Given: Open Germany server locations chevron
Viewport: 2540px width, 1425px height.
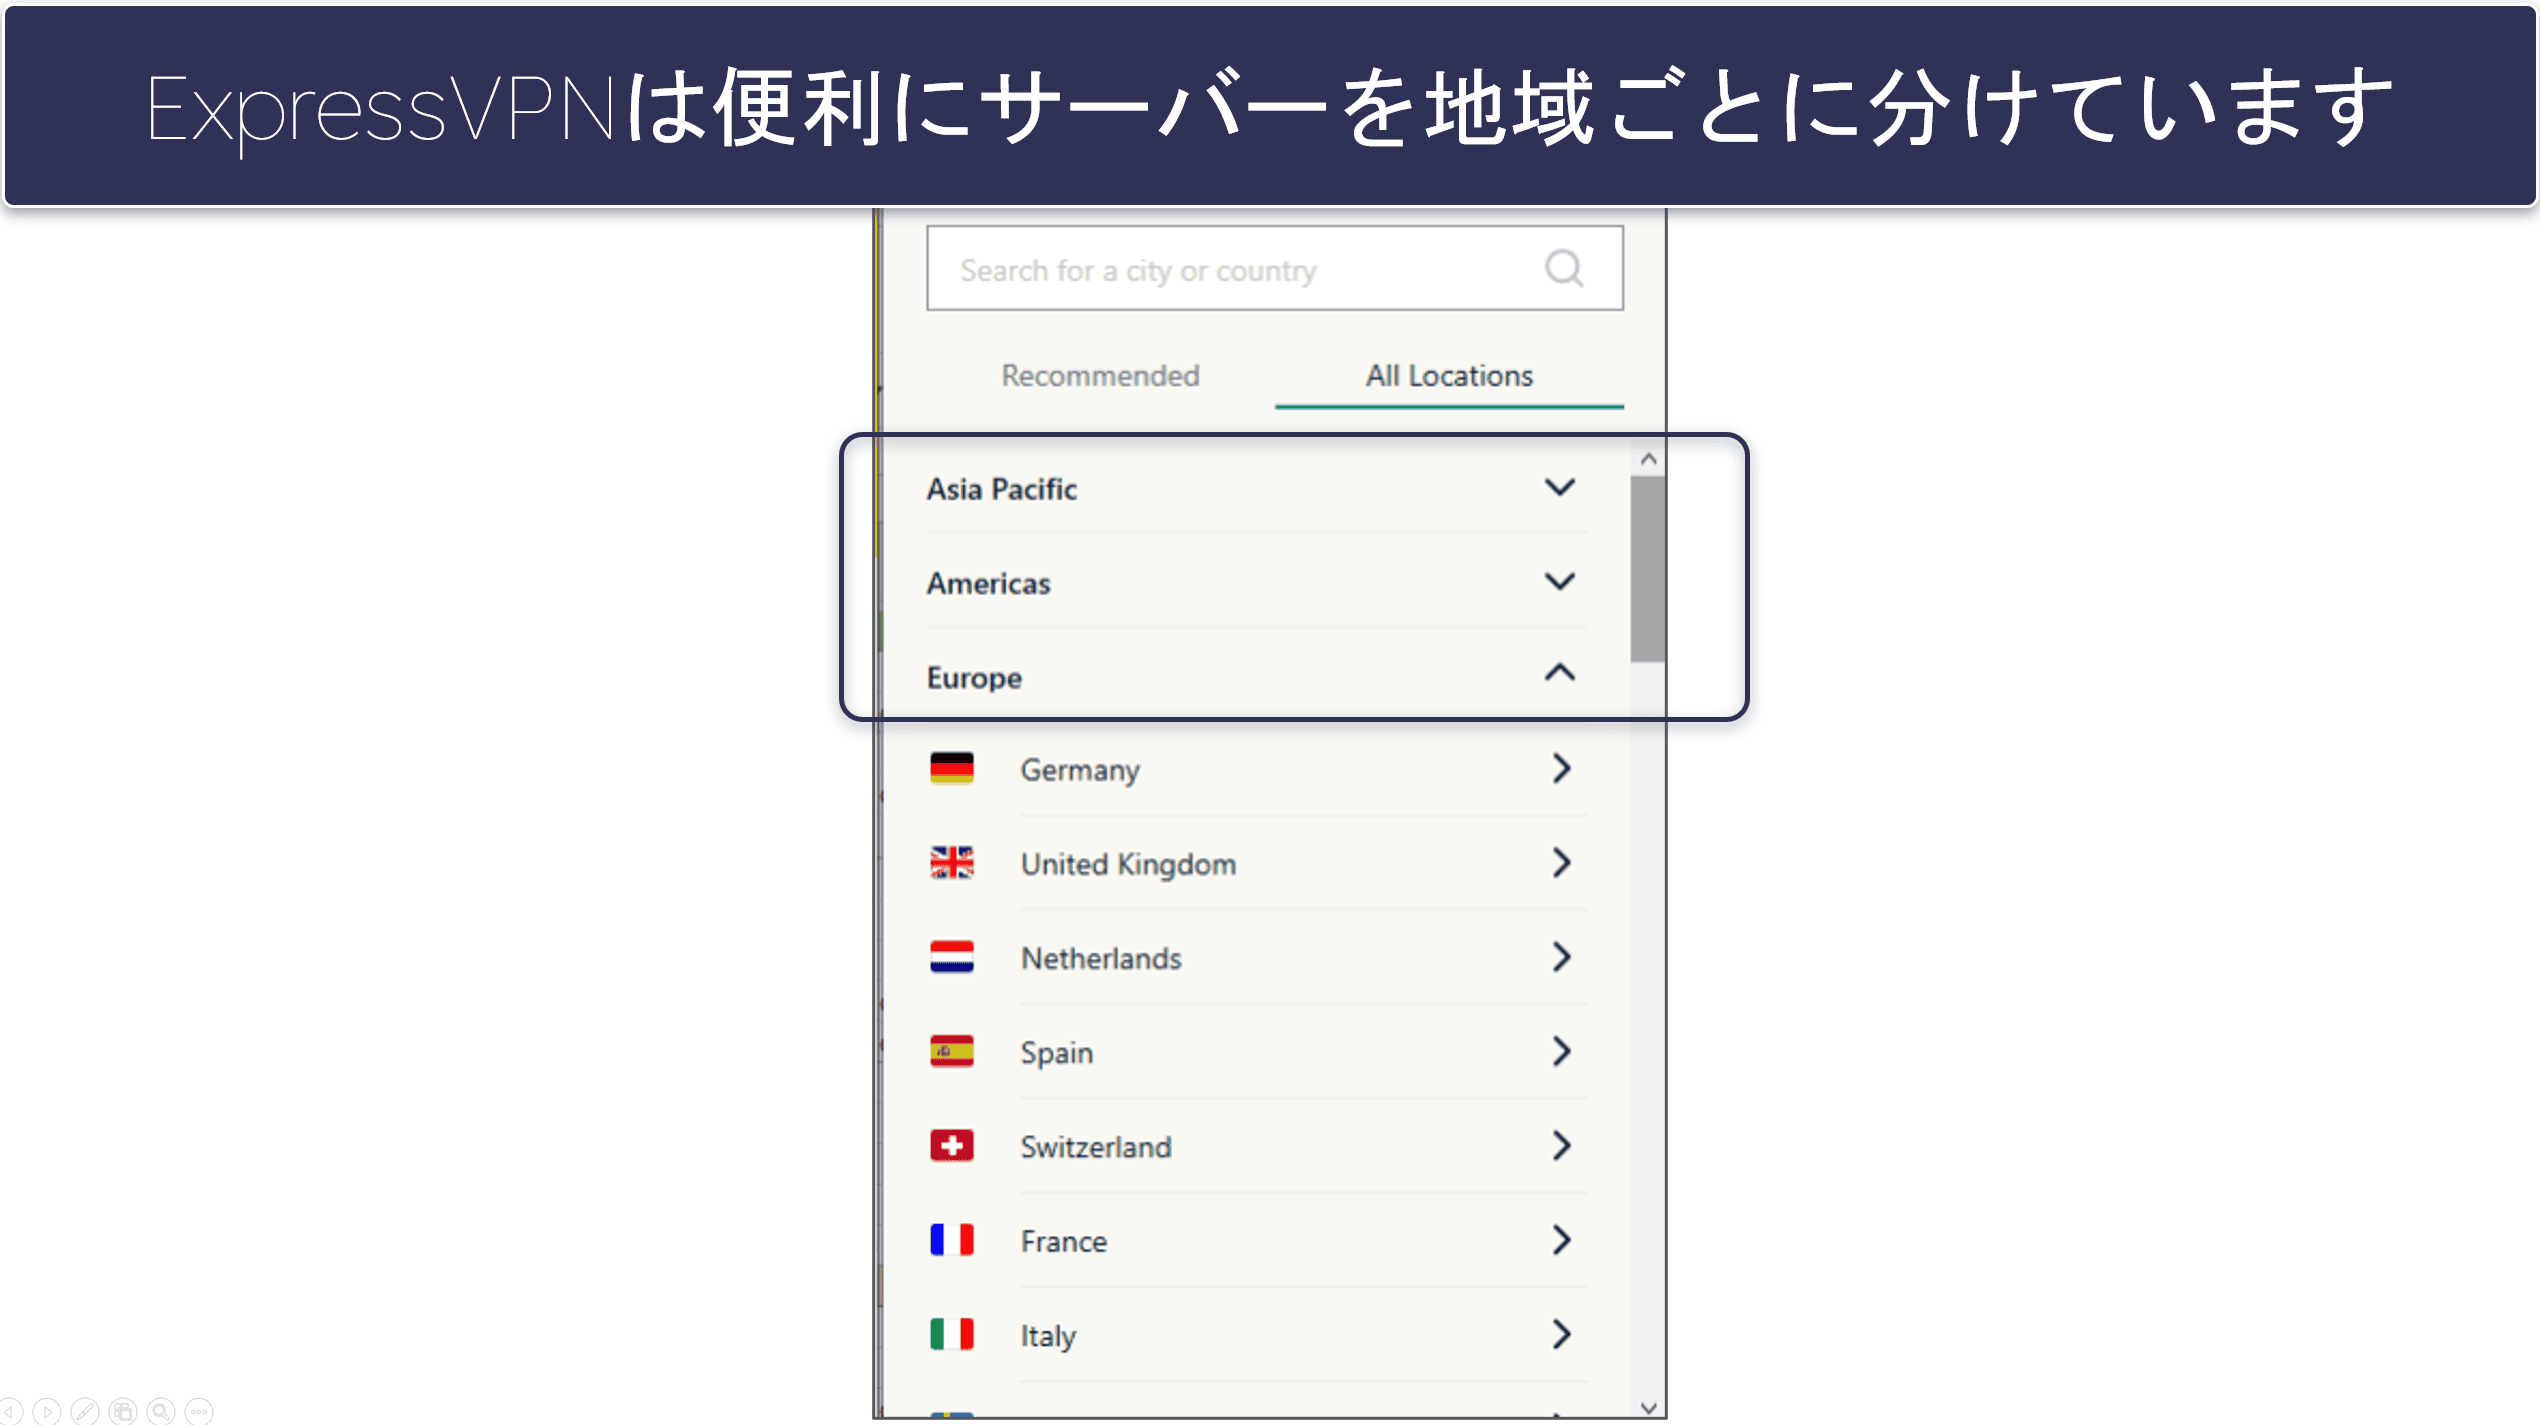Looking at the screenshot, I should tap(1561, 768).
